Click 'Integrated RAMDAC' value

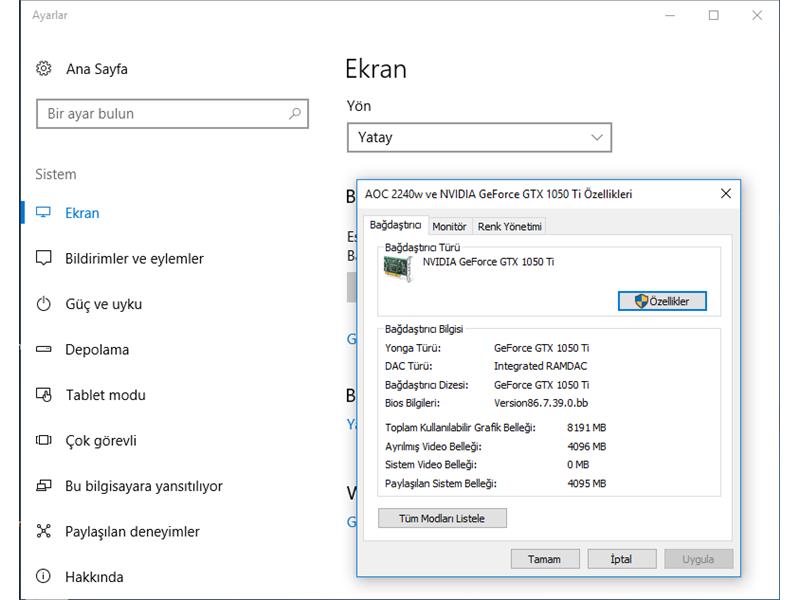coord(540,366)
